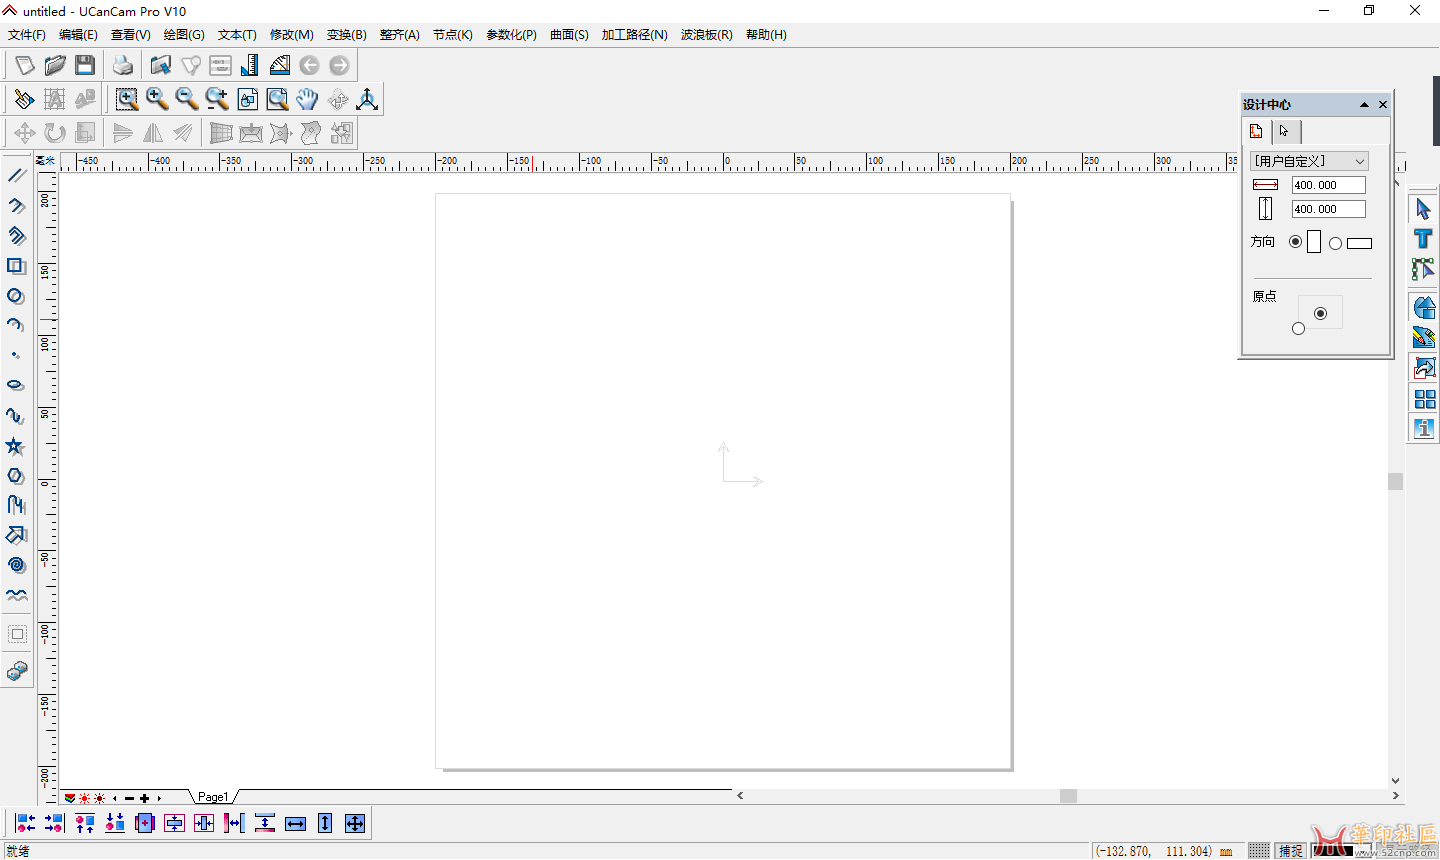Click the 捕捉 snap button in status bar

pyautogui.click(x=1290, y=851)
